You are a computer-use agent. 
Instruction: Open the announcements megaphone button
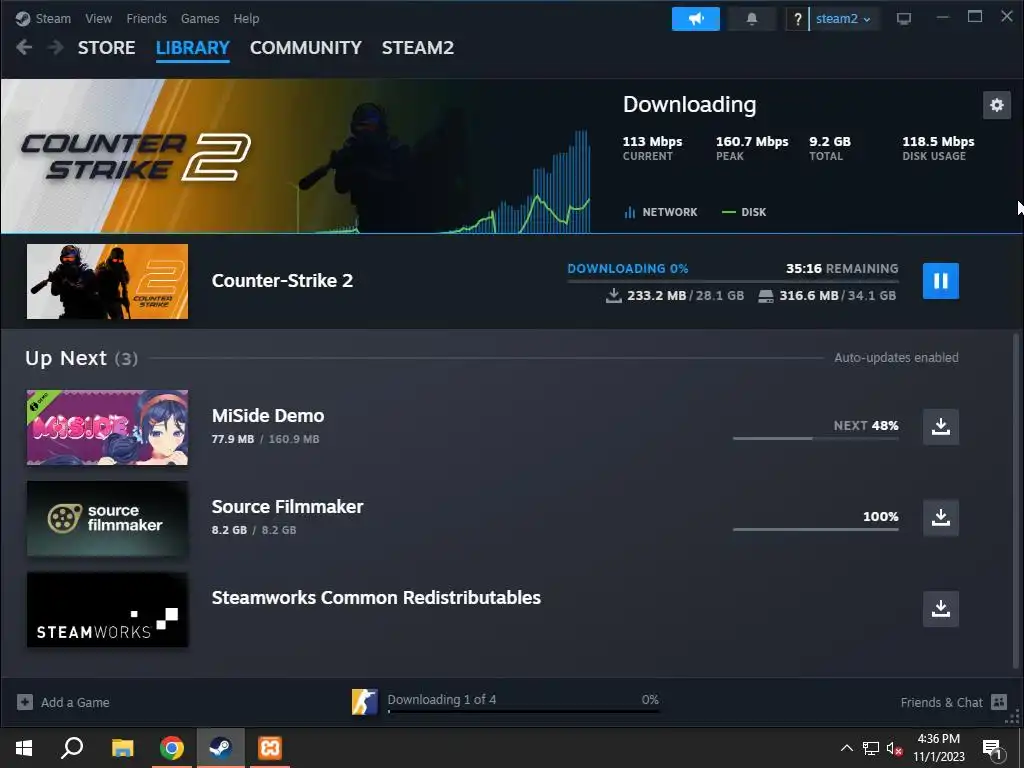(x=696, y=19)
